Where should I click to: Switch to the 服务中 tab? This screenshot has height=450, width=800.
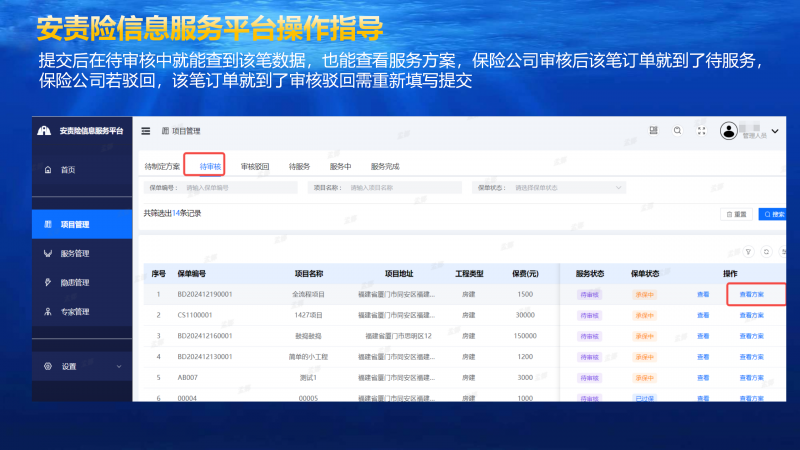(340, 166)
